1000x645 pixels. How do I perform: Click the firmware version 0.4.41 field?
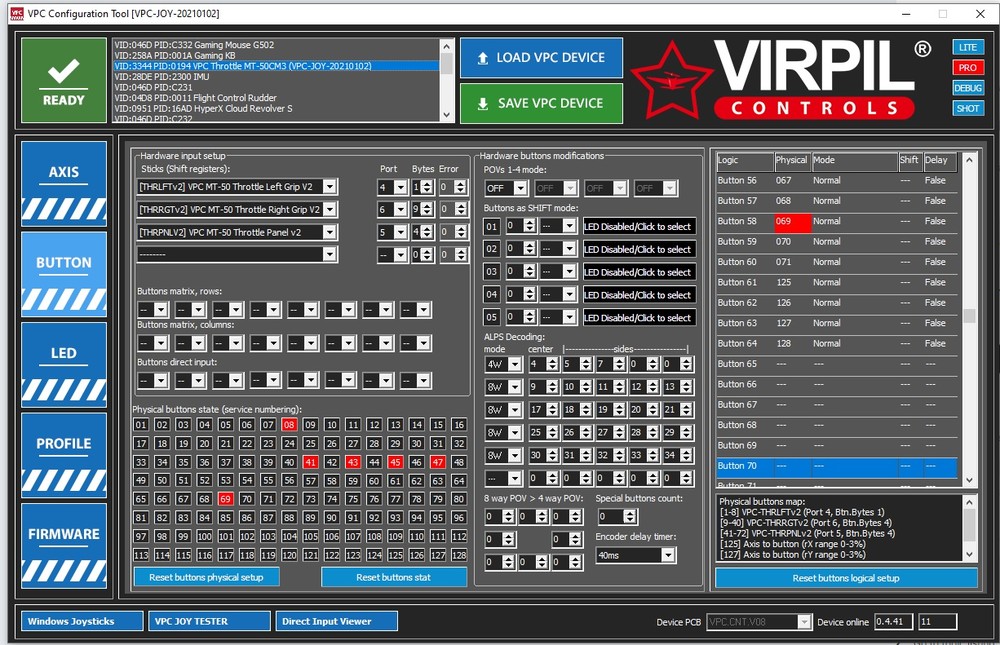click(x=893, y=621)
